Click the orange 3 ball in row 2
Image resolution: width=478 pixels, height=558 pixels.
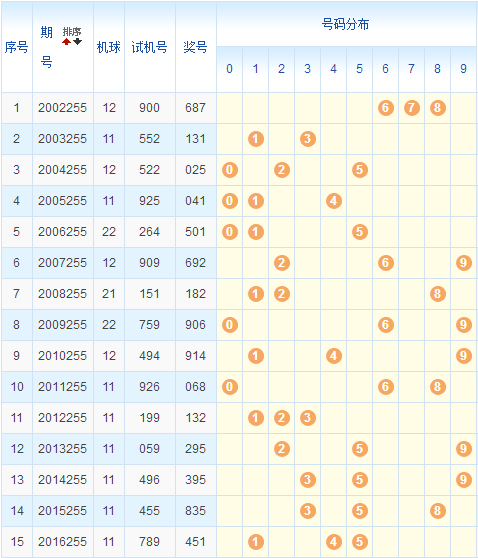click(x=308, y=139)
